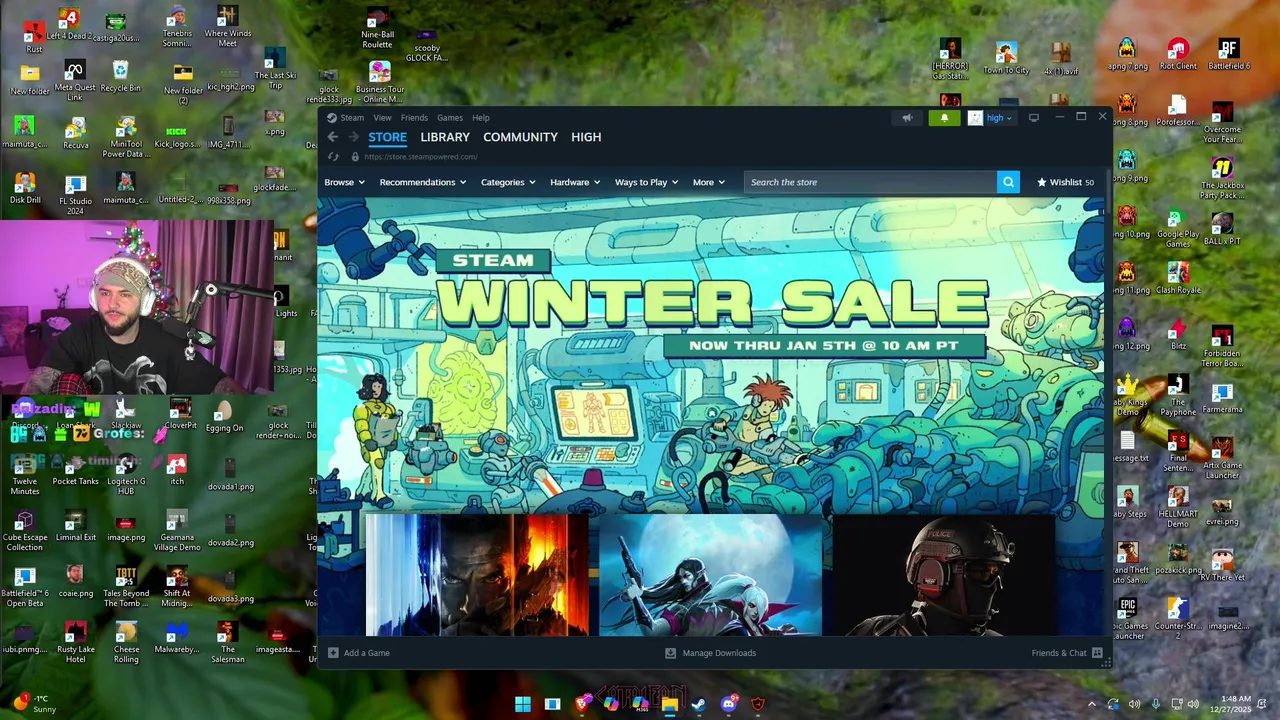Open the HIGH profile tab
Viewport: 1280px width, 720px height.
click(x=586, y=137)
